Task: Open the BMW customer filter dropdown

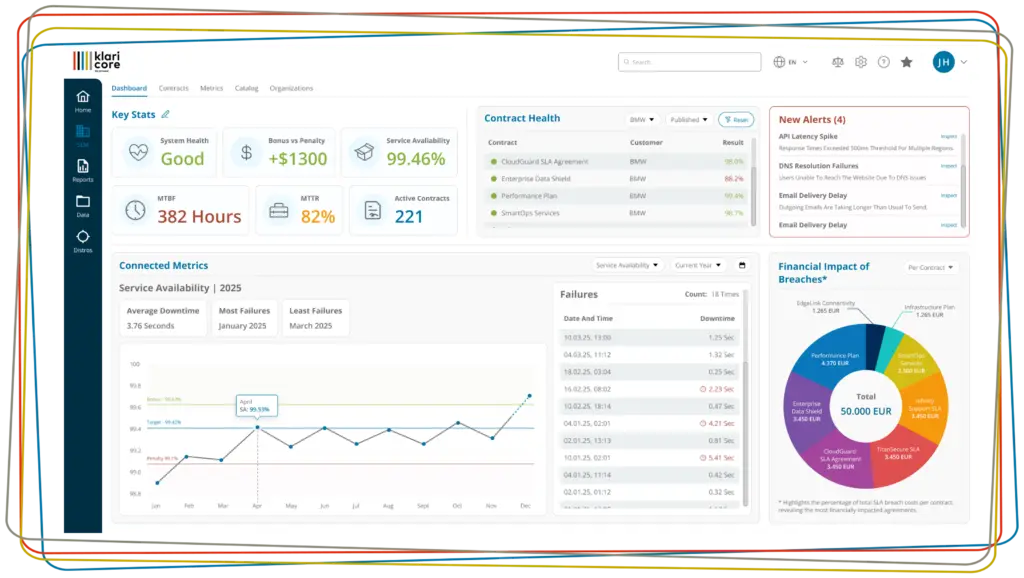Action: [642, 120]
